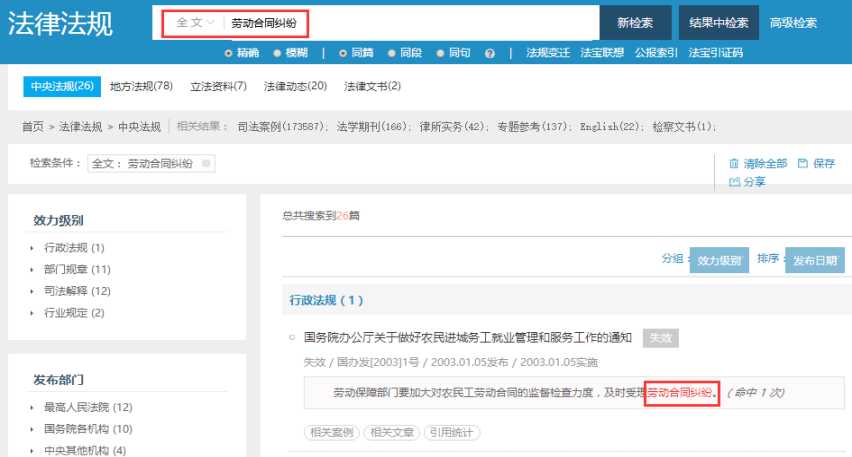Click the 行政法规 ( 1 ) group header
The image size is (852, 457).
pyautogui.click(x=326, y=300)
